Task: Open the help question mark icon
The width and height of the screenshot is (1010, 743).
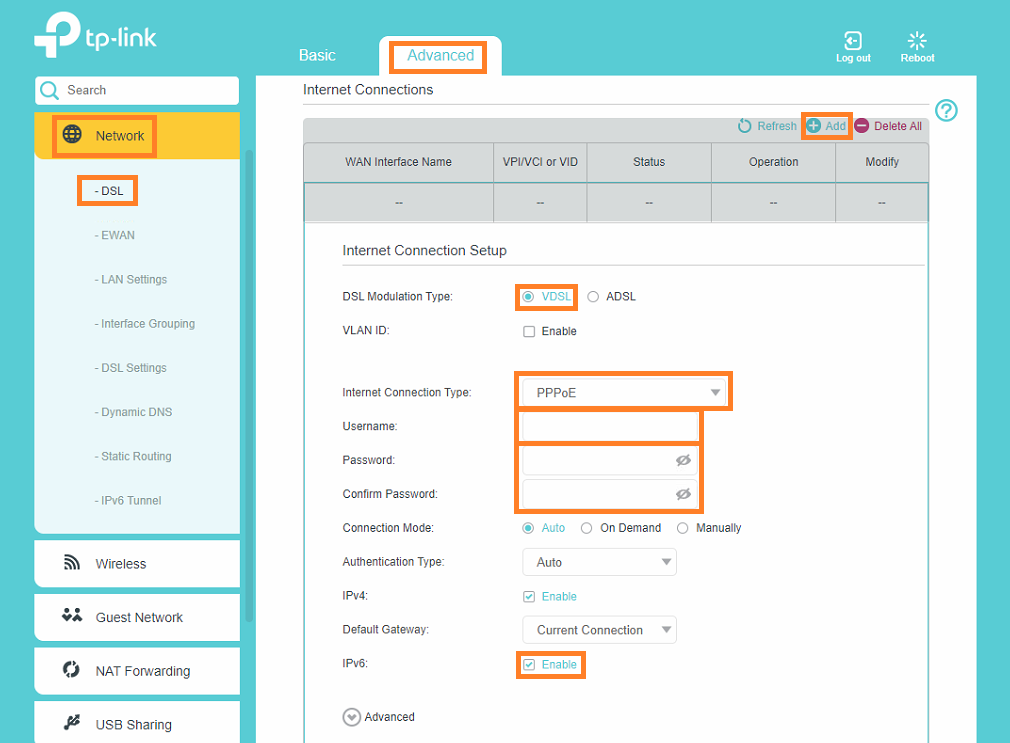Action: pos(946,111)
